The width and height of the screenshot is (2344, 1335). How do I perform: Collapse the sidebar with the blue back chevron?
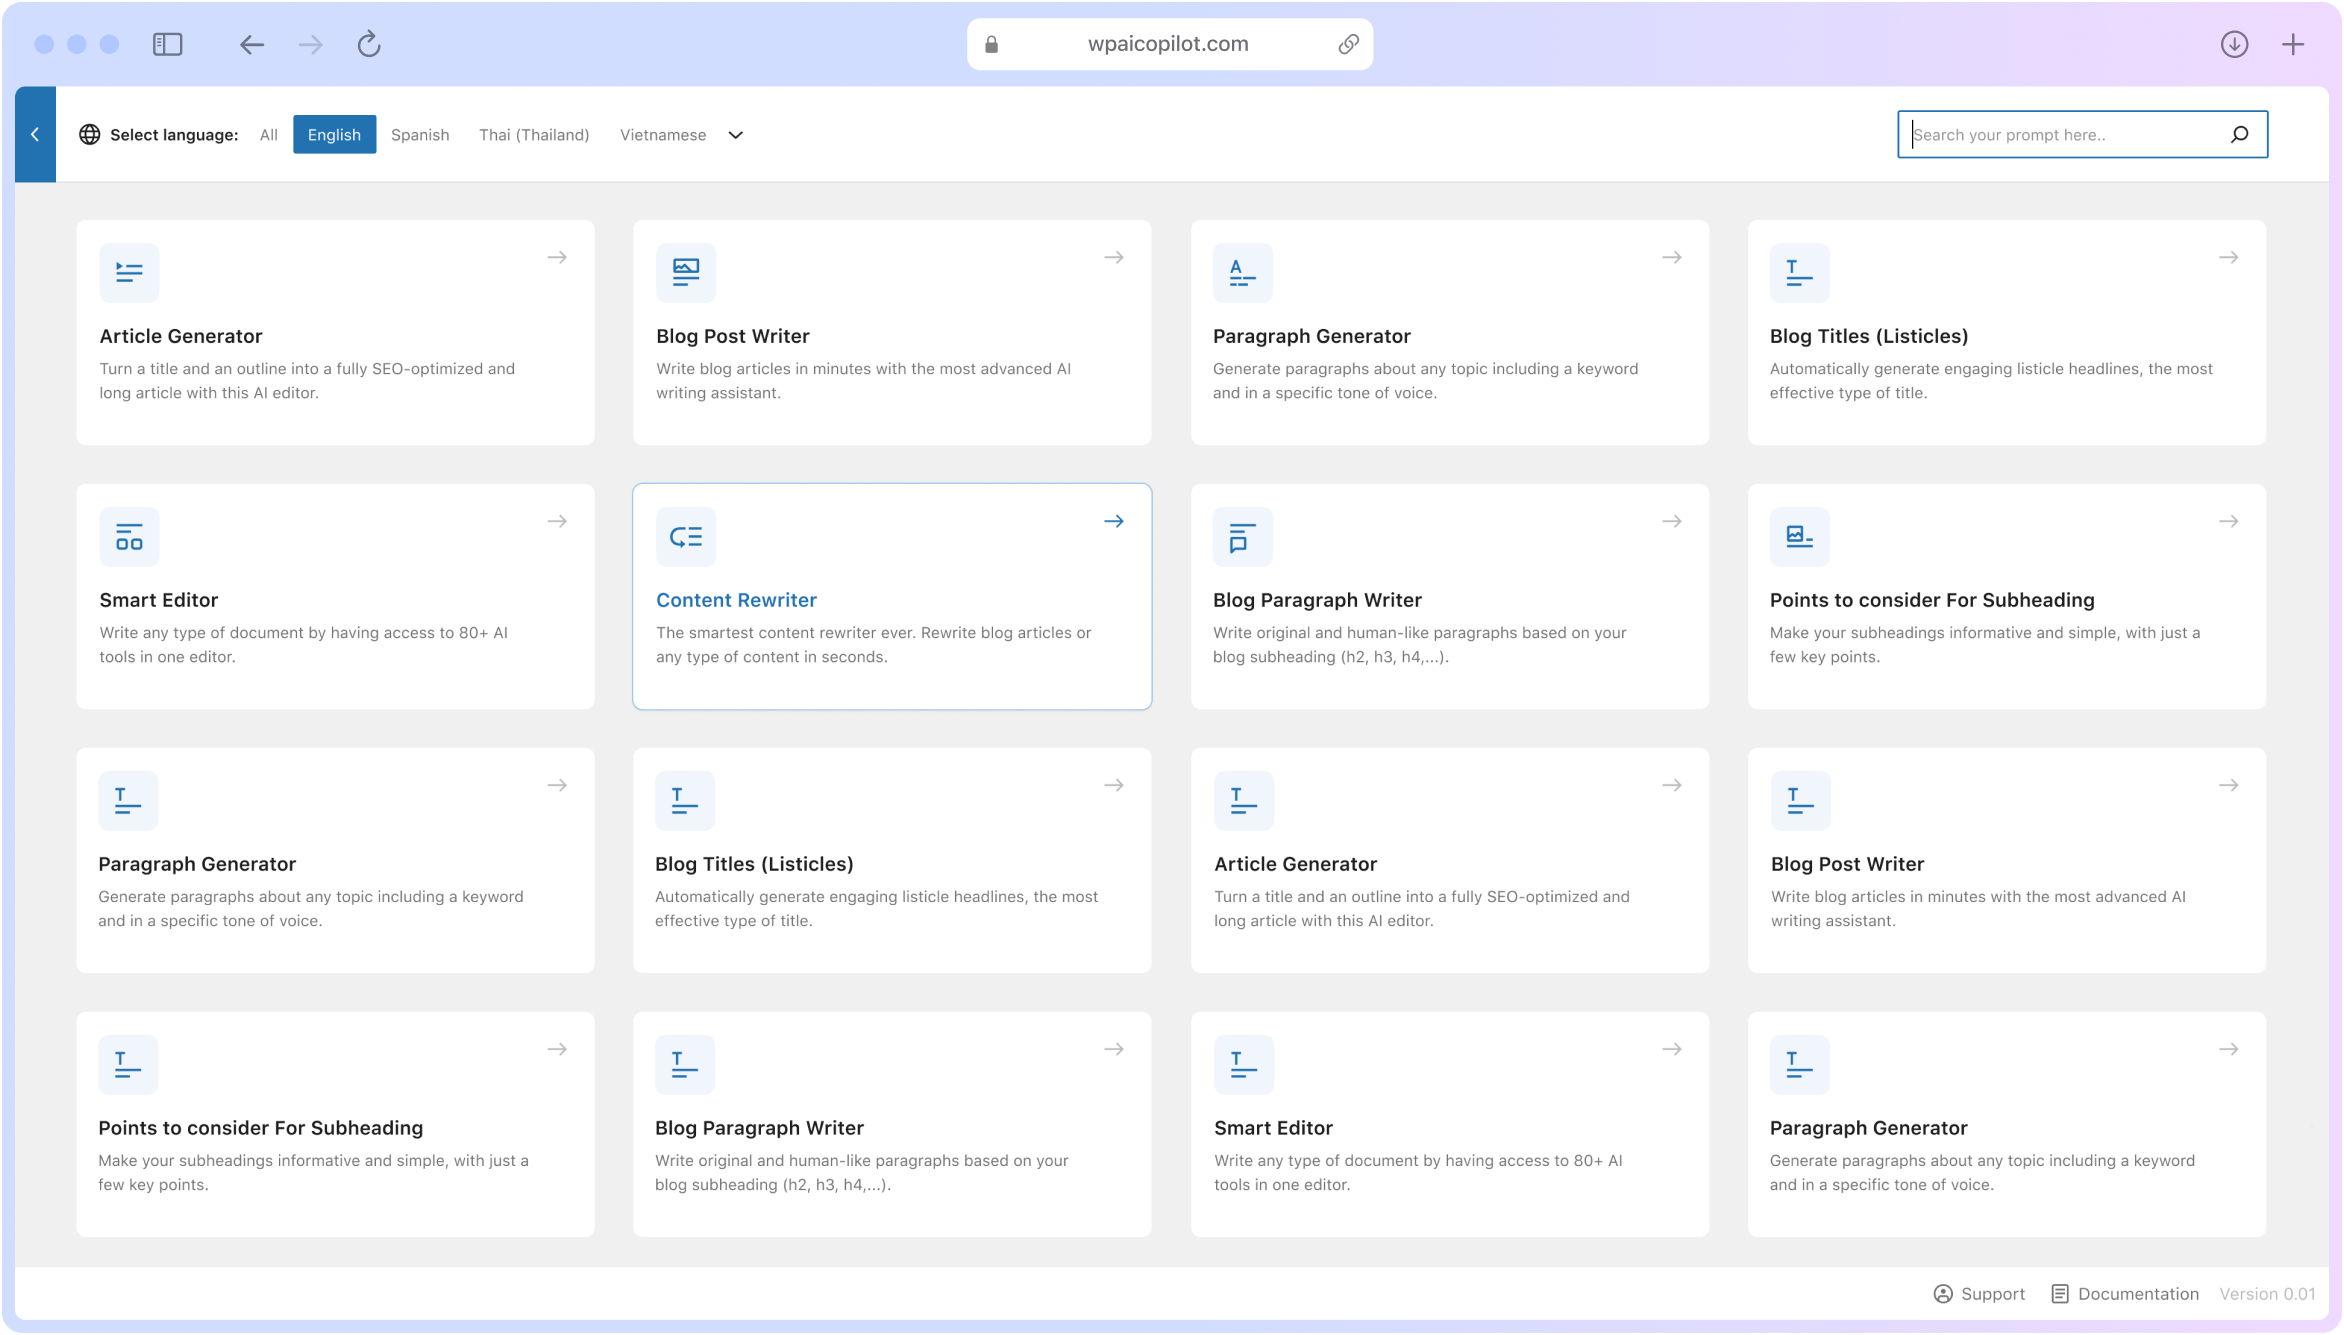coord(35,134)
